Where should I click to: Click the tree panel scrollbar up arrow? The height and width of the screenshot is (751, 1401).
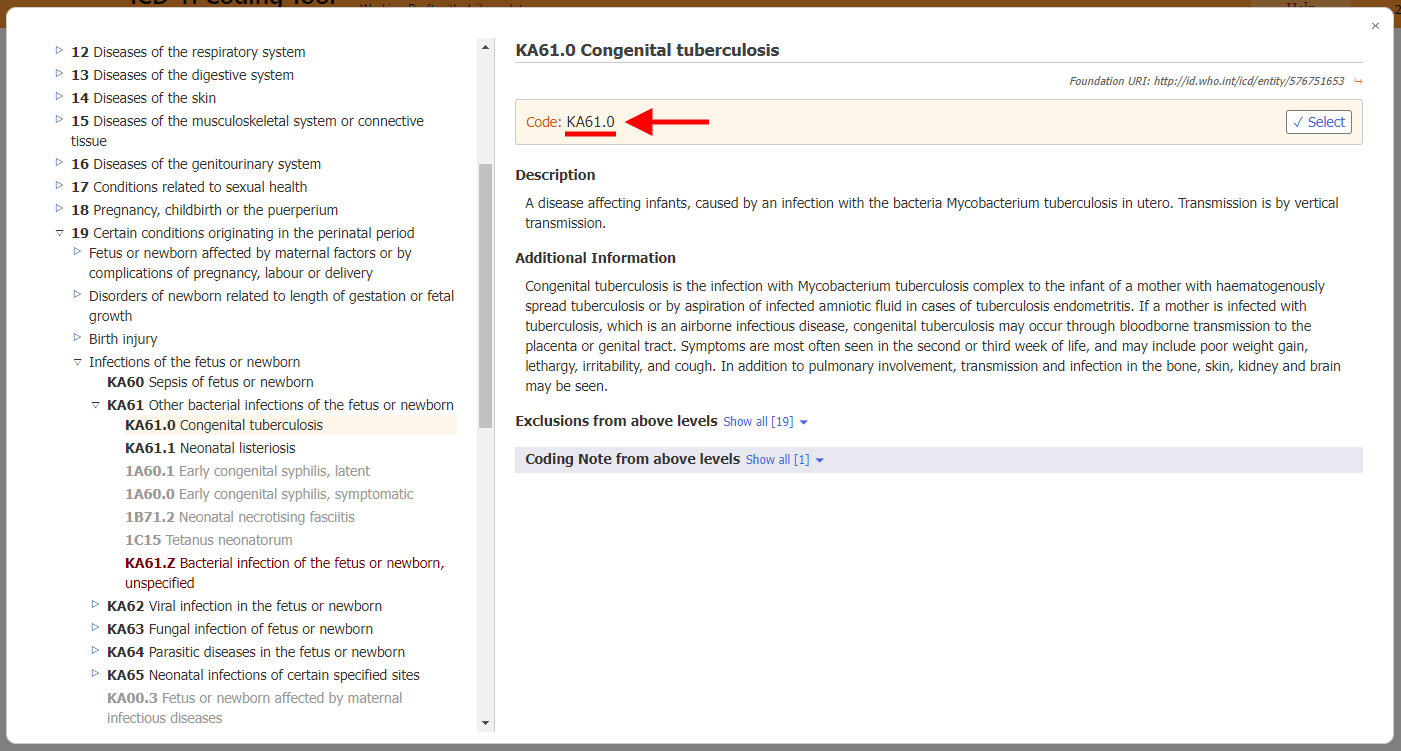pos(485,45)
